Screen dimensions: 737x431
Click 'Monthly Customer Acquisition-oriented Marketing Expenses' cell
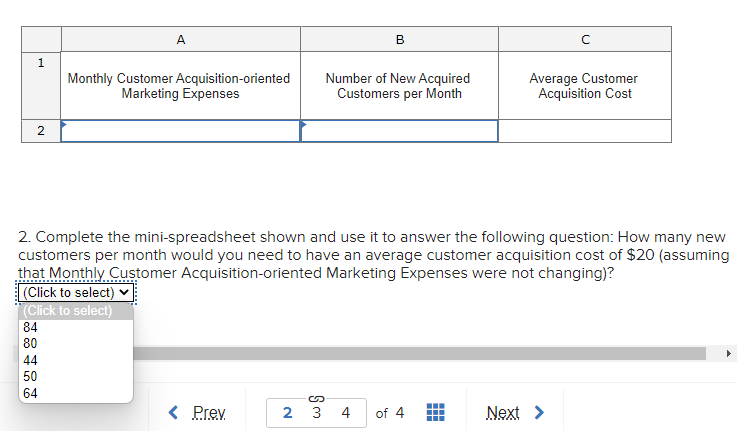(180, 86)
